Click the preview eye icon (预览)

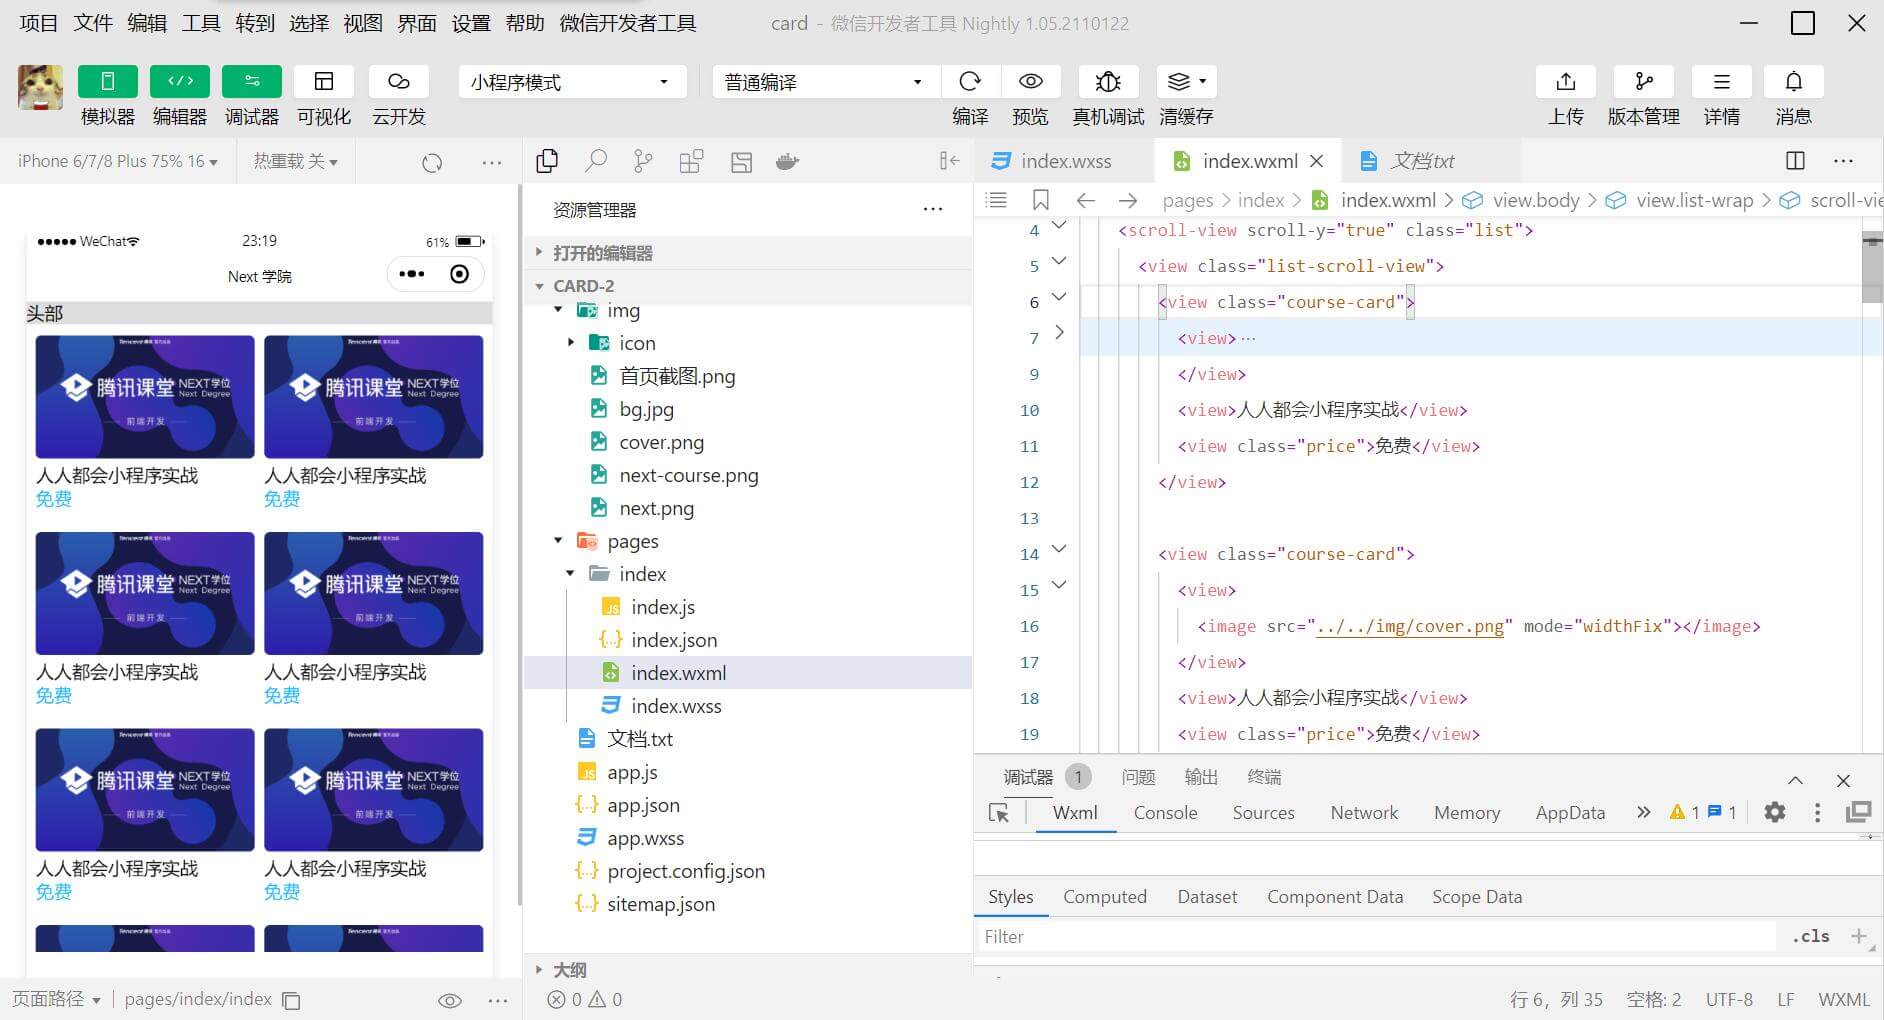pyautogui.click(x=1030, y=81)
